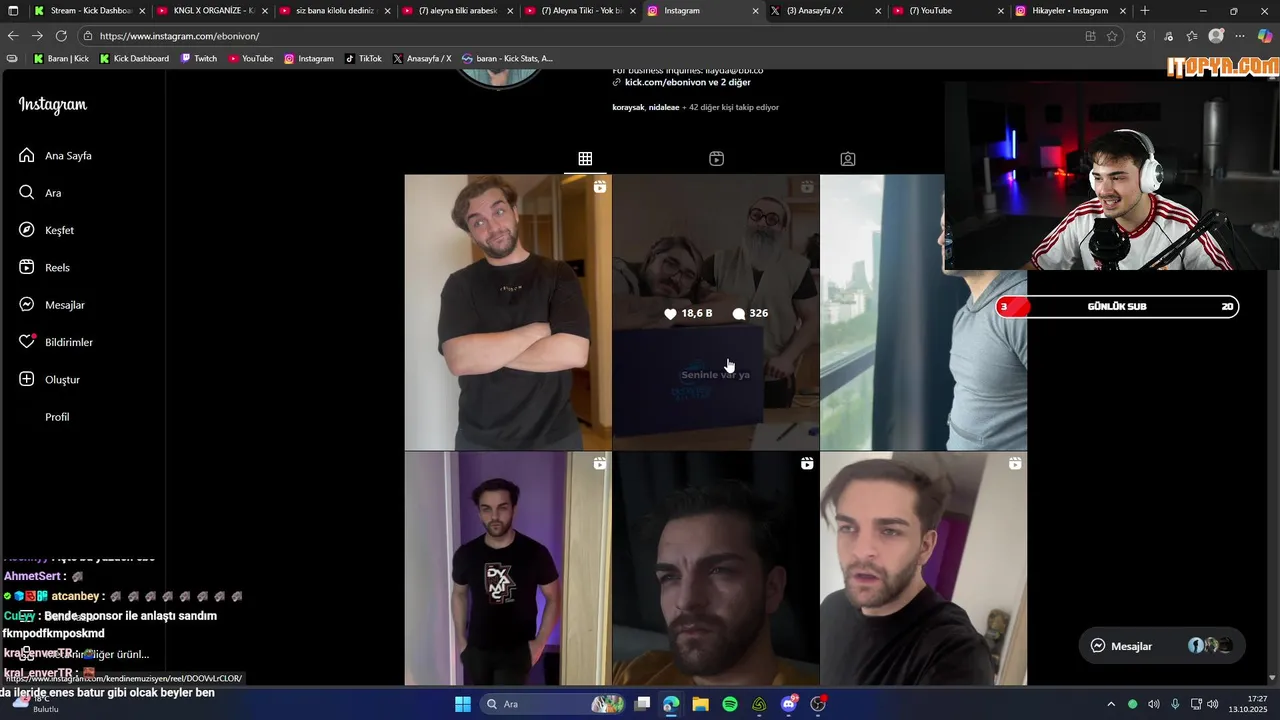Open the browser extensions icon
Screen dimensions: 1280x720
pos(1141,36)
